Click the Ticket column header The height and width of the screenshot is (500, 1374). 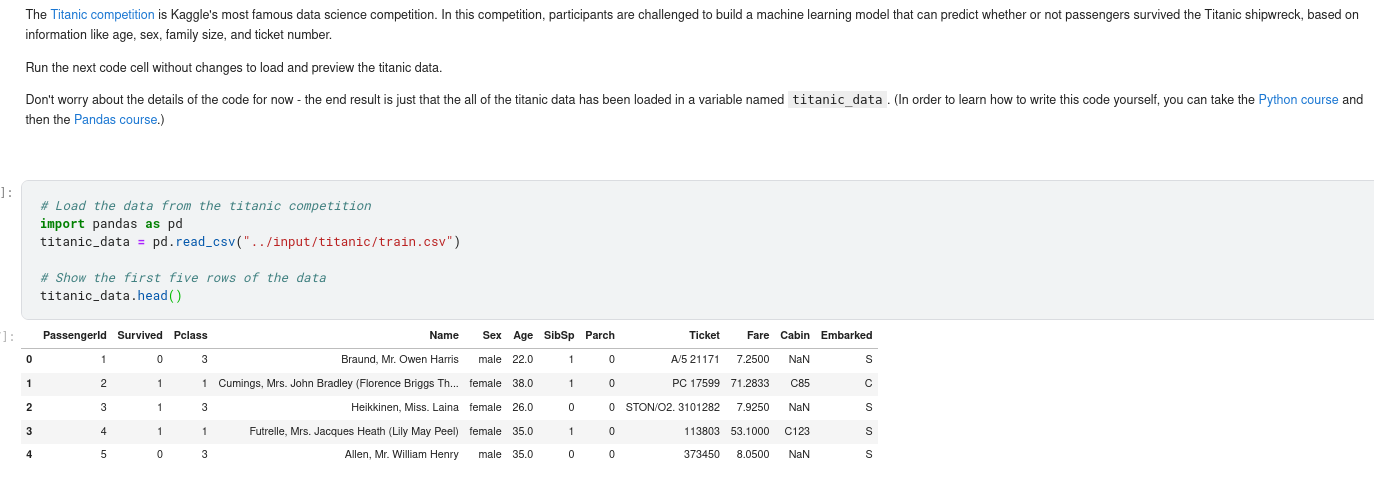pyautogui.click(x=704, y=335)
